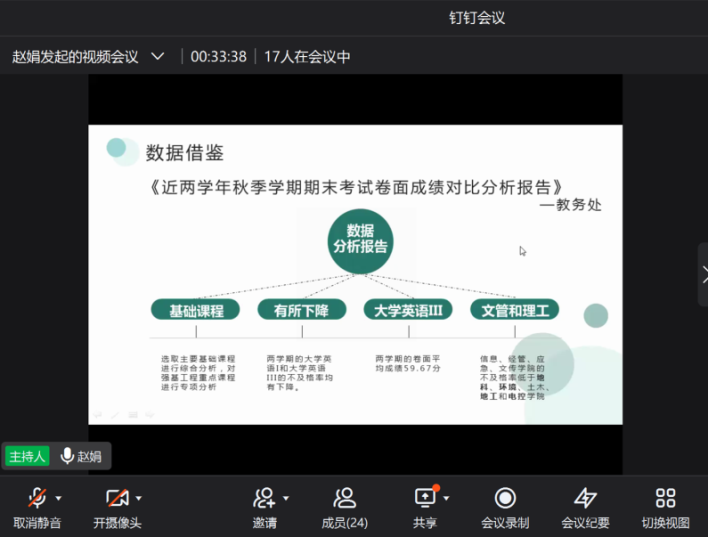This screenshot has height=537, width=708.
Task: Unmute the microphone (取消静音)
Action: tap(37, 498)
